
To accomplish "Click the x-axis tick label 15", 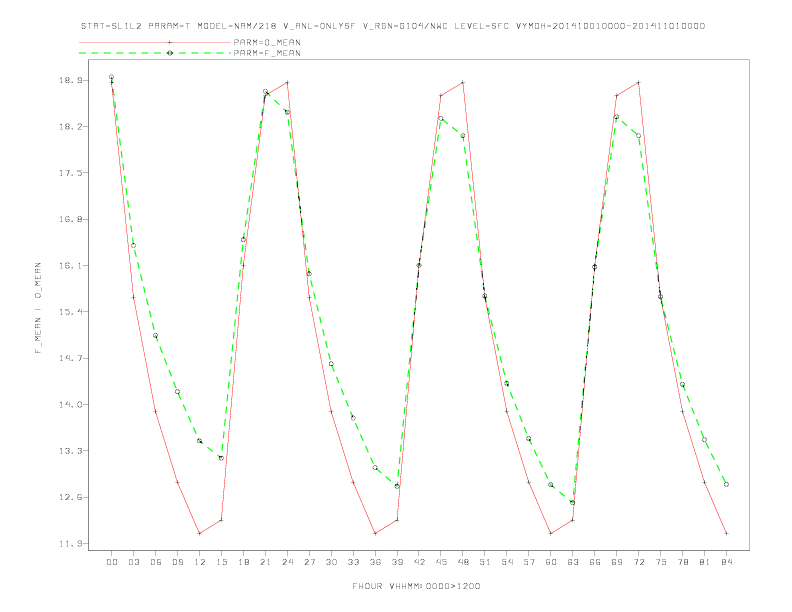I will pos(221,562).
